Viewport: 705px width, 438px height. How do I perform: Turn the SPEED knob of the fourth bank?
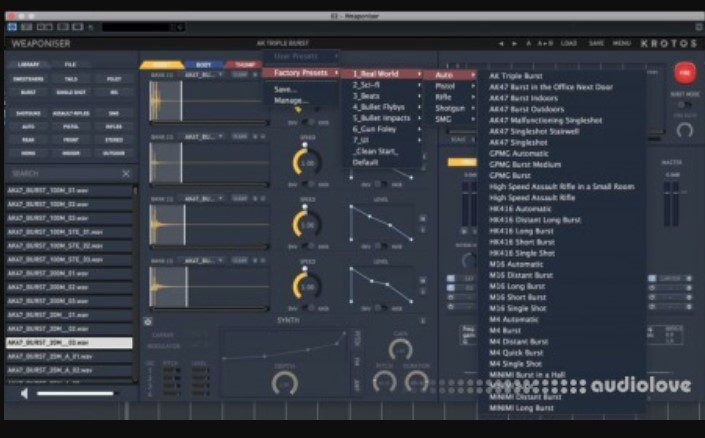point(307,286)
